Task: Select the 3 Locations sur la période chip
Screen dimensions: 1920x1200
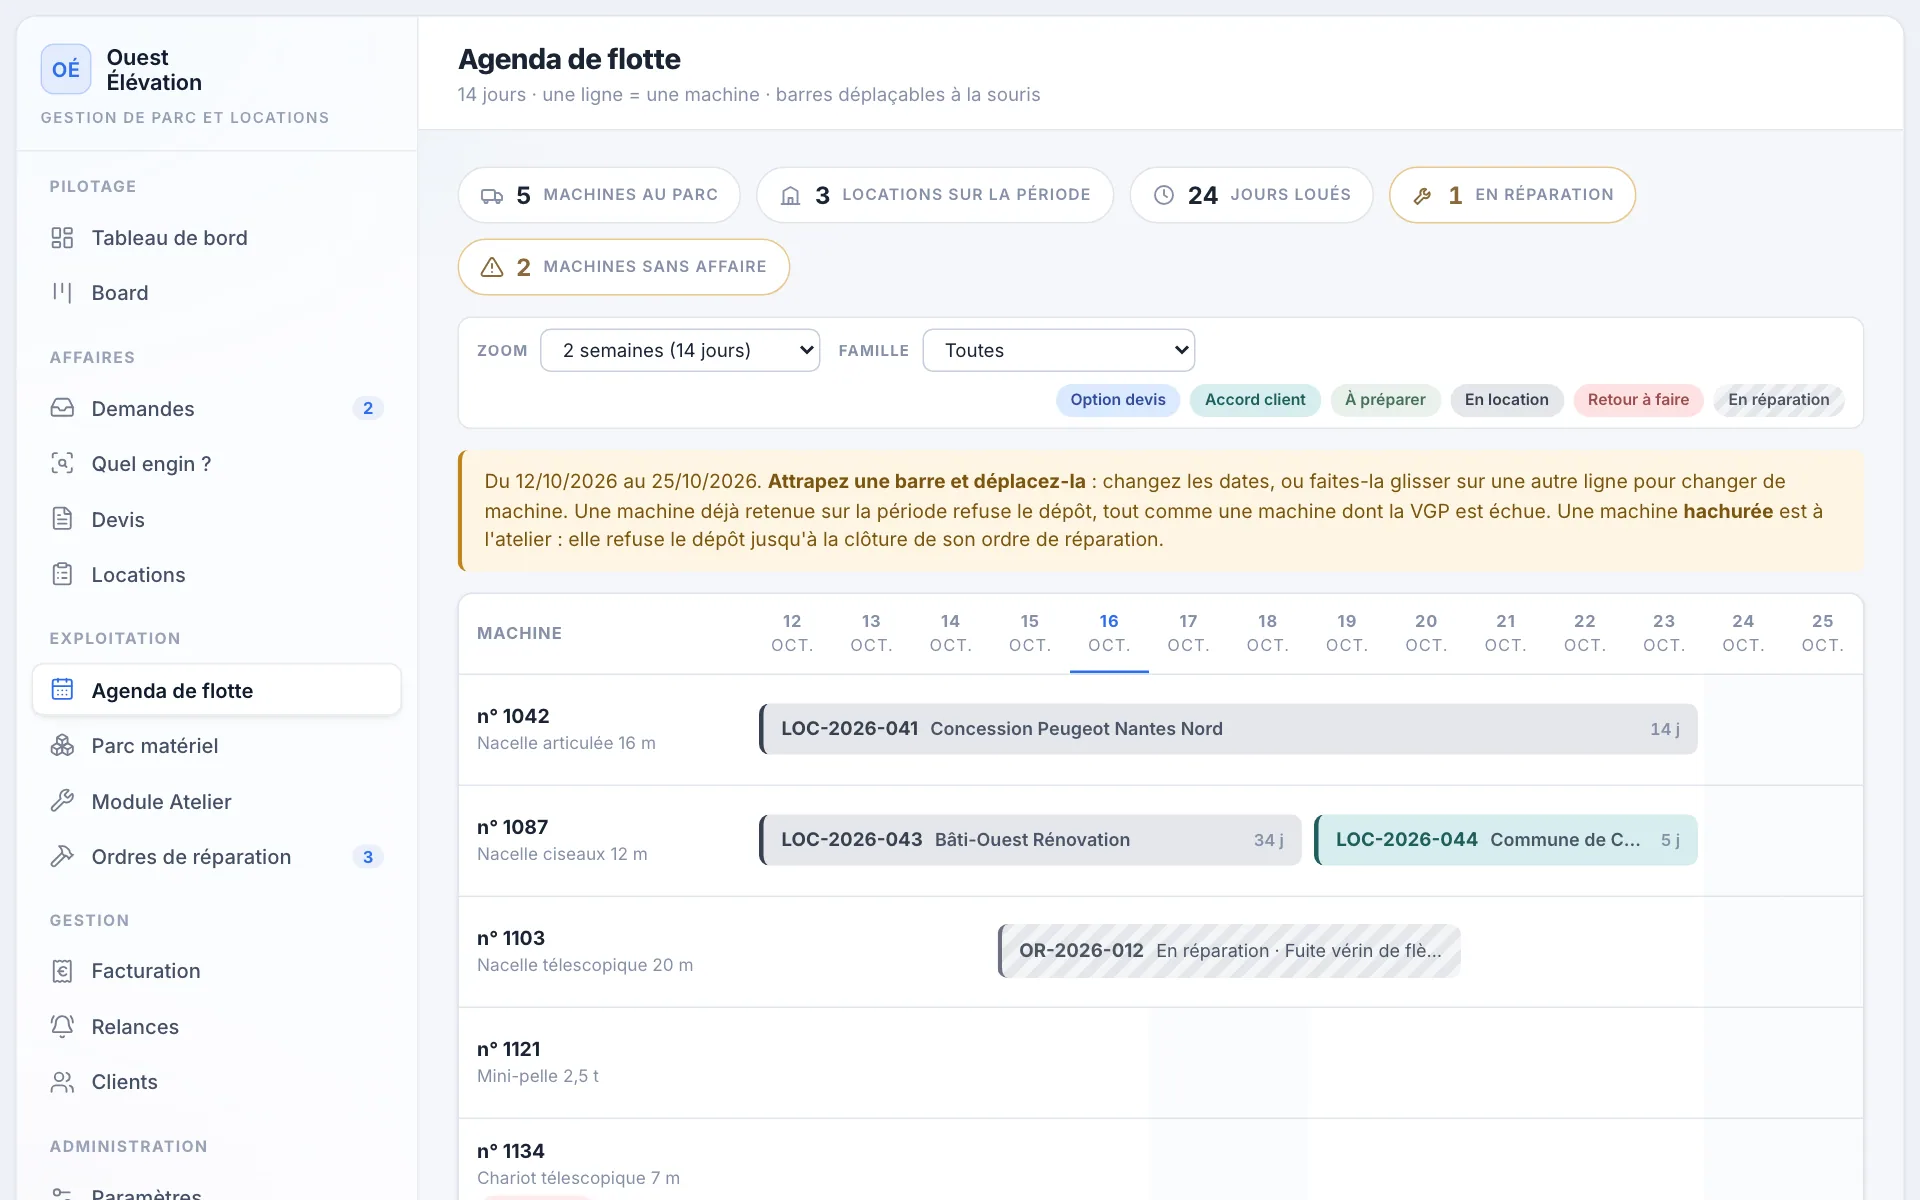Action: point(935,195)
